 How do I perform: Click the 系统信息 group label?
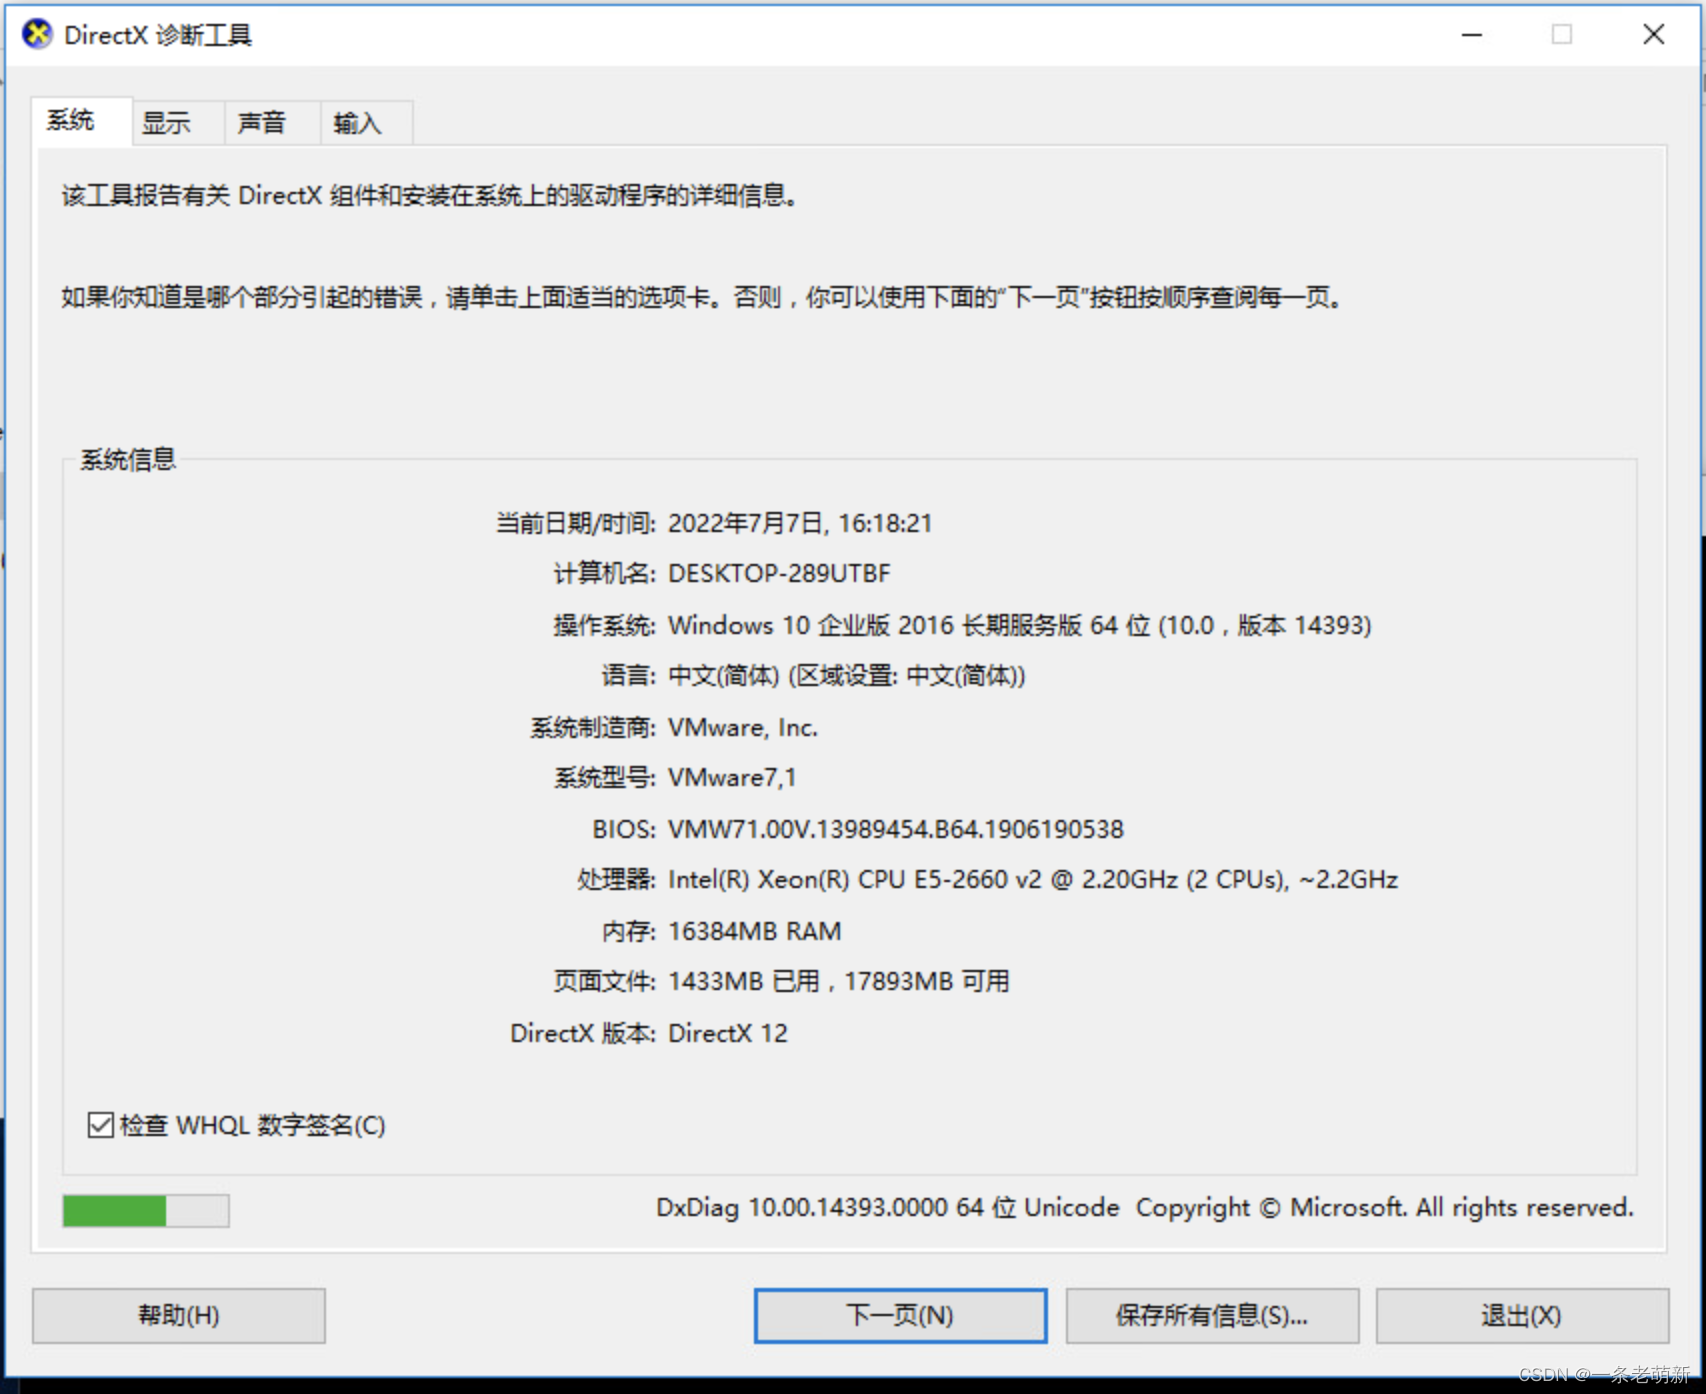pyautogui.click(x=128, y=459)
